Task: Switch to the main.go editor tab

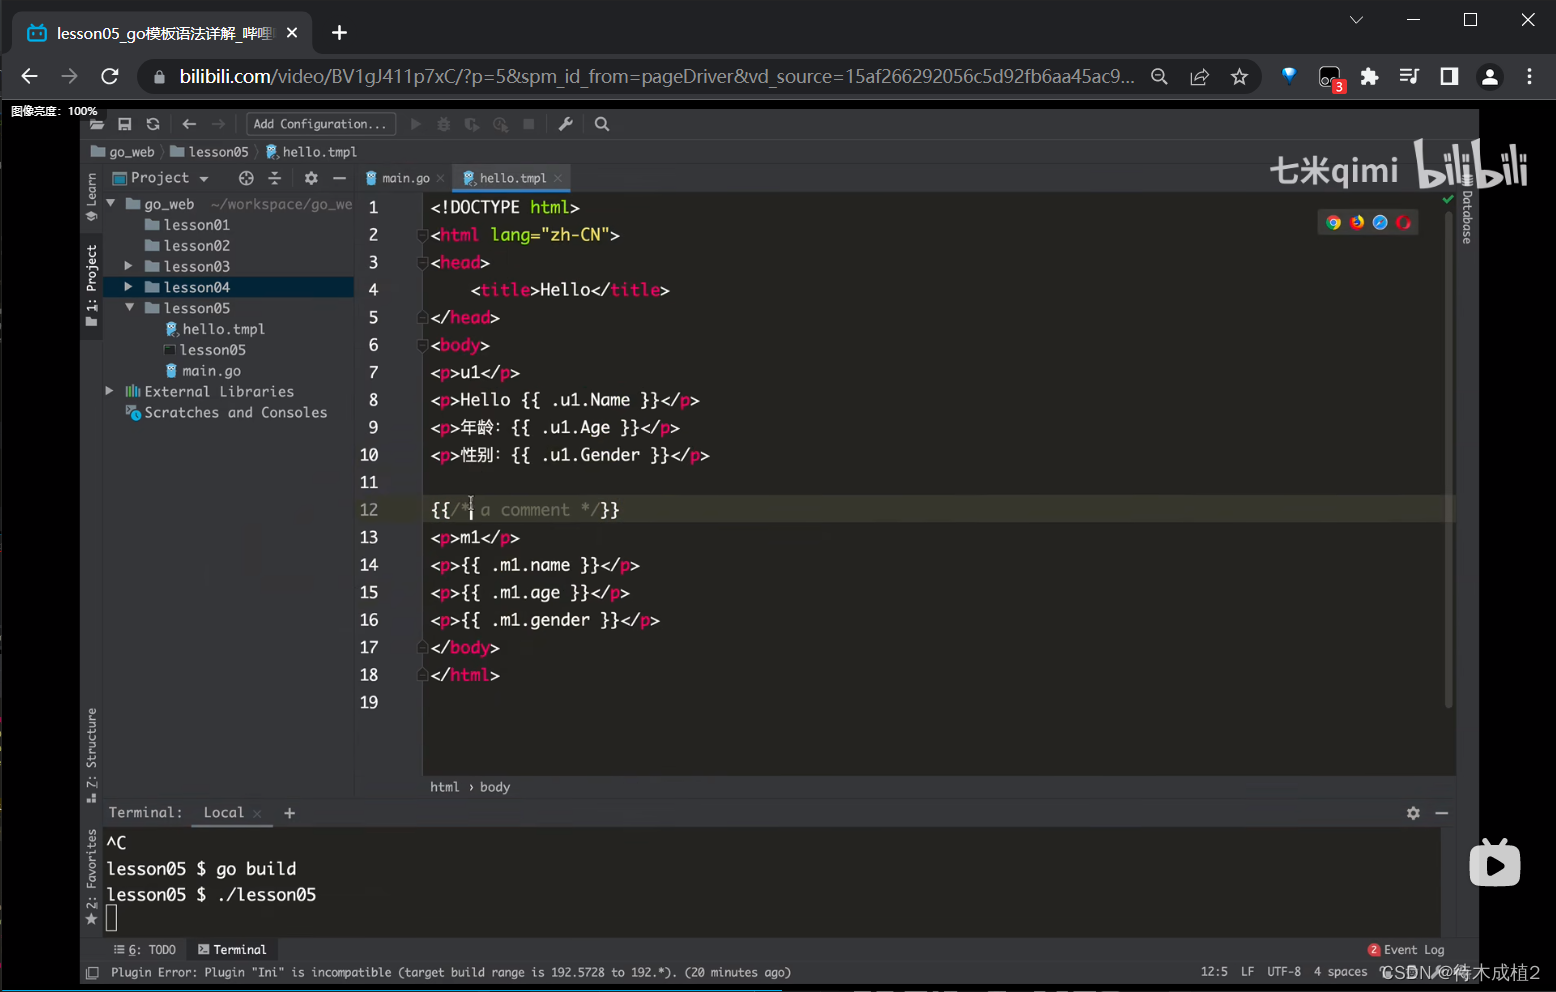Action: coord(404,178)
